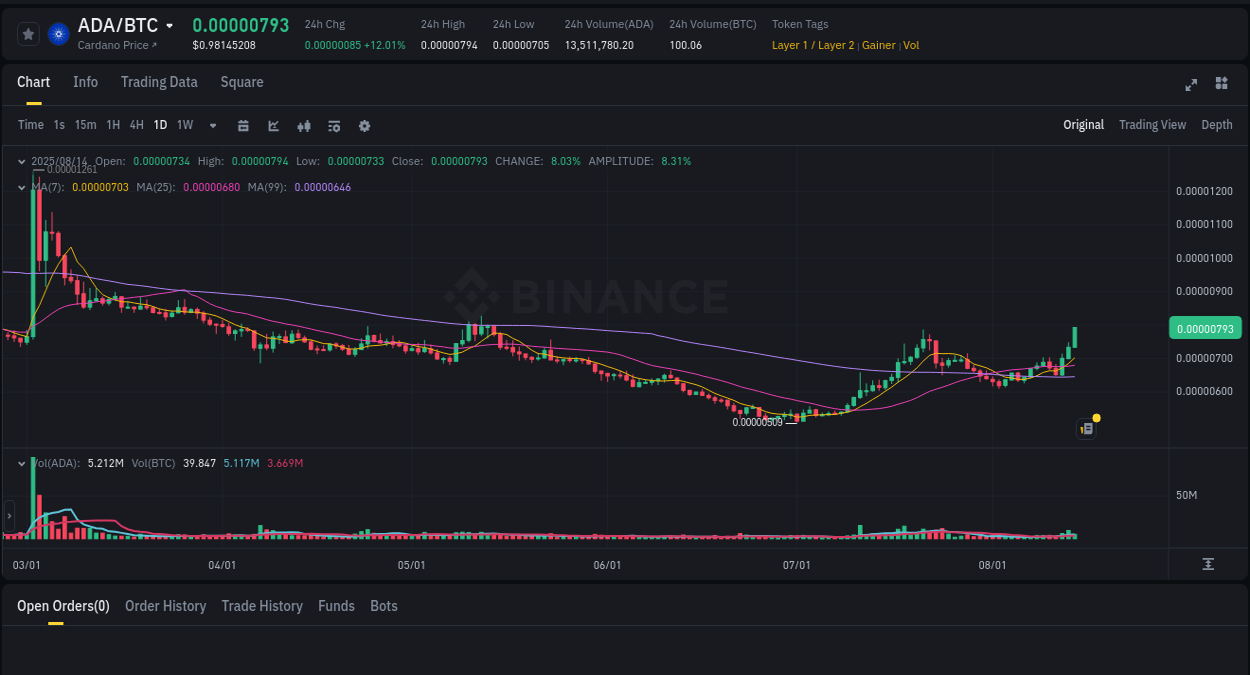Open the chart news note icon

point(1087,429)
